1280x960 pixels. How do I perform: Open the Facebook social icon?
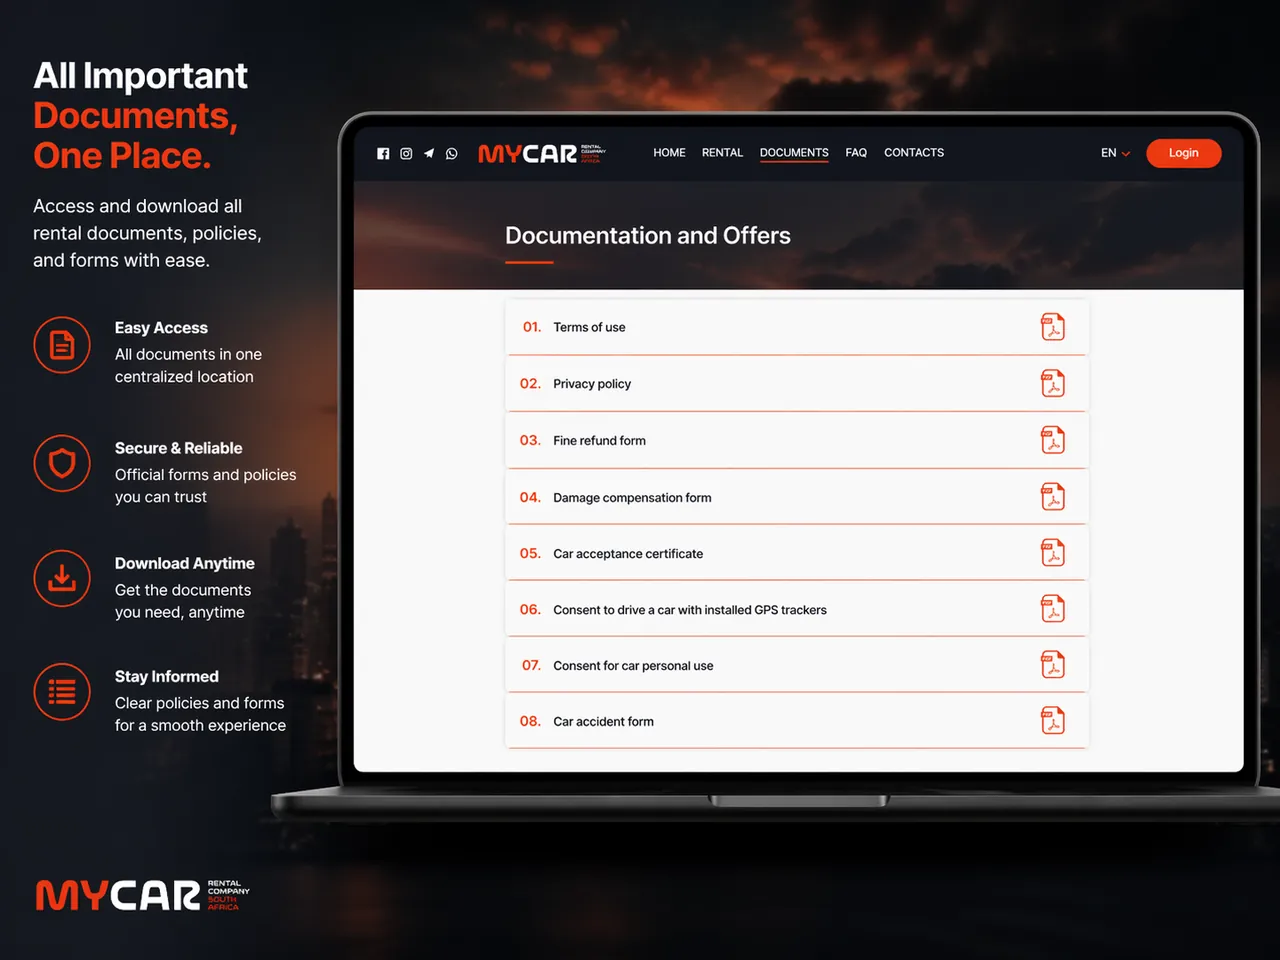383,154
